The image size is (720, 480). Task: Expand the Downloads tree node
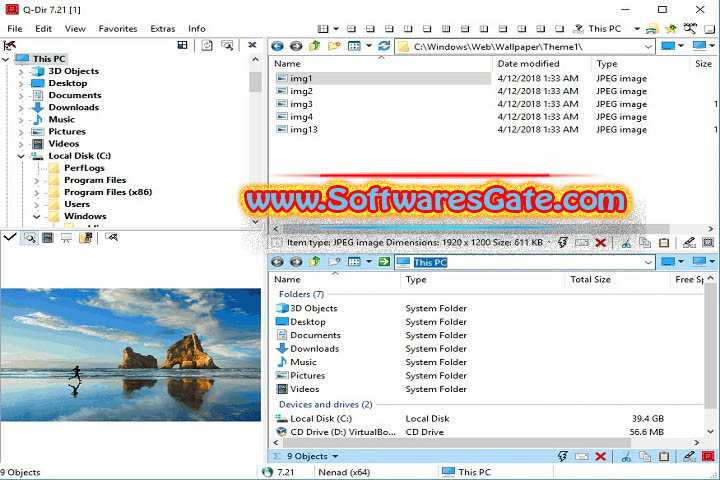[21, 108]
